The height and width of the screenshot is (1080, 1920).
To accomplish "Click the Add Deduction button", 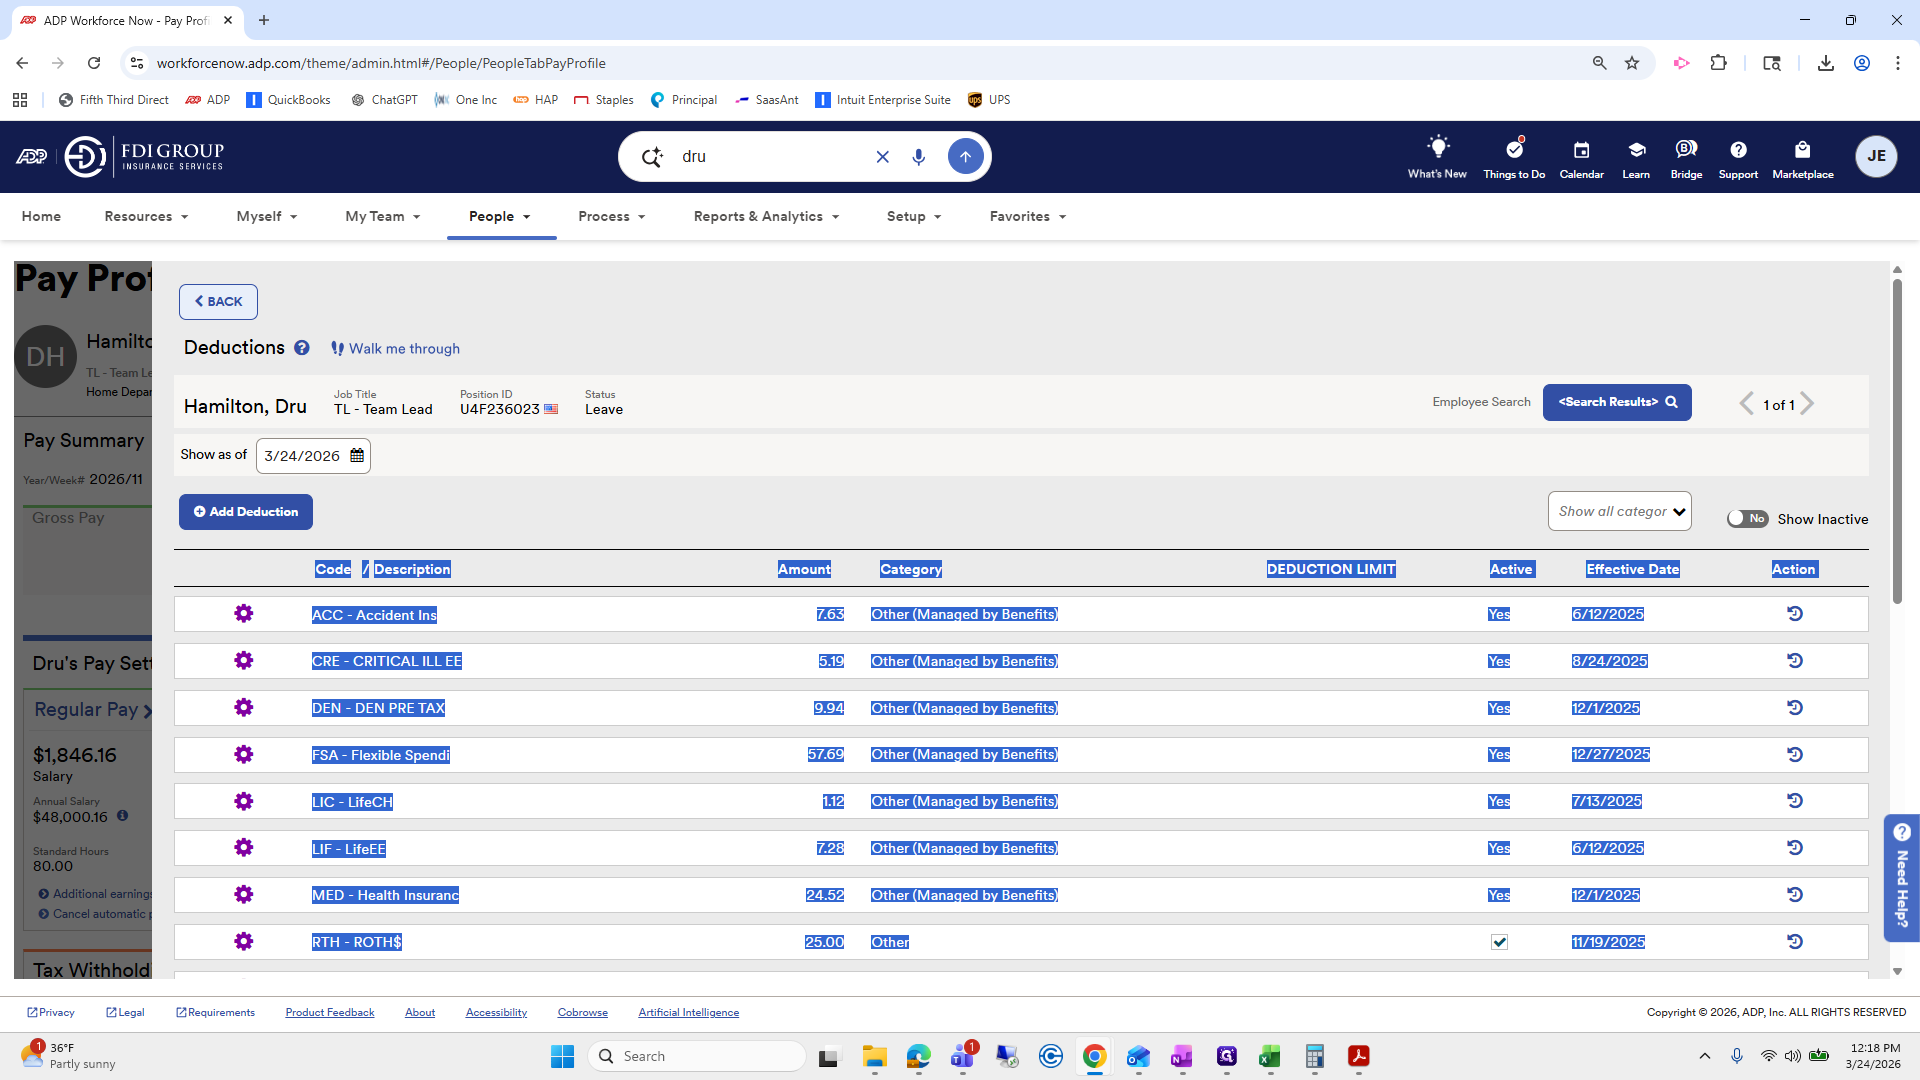I will [x=246, y=512].
